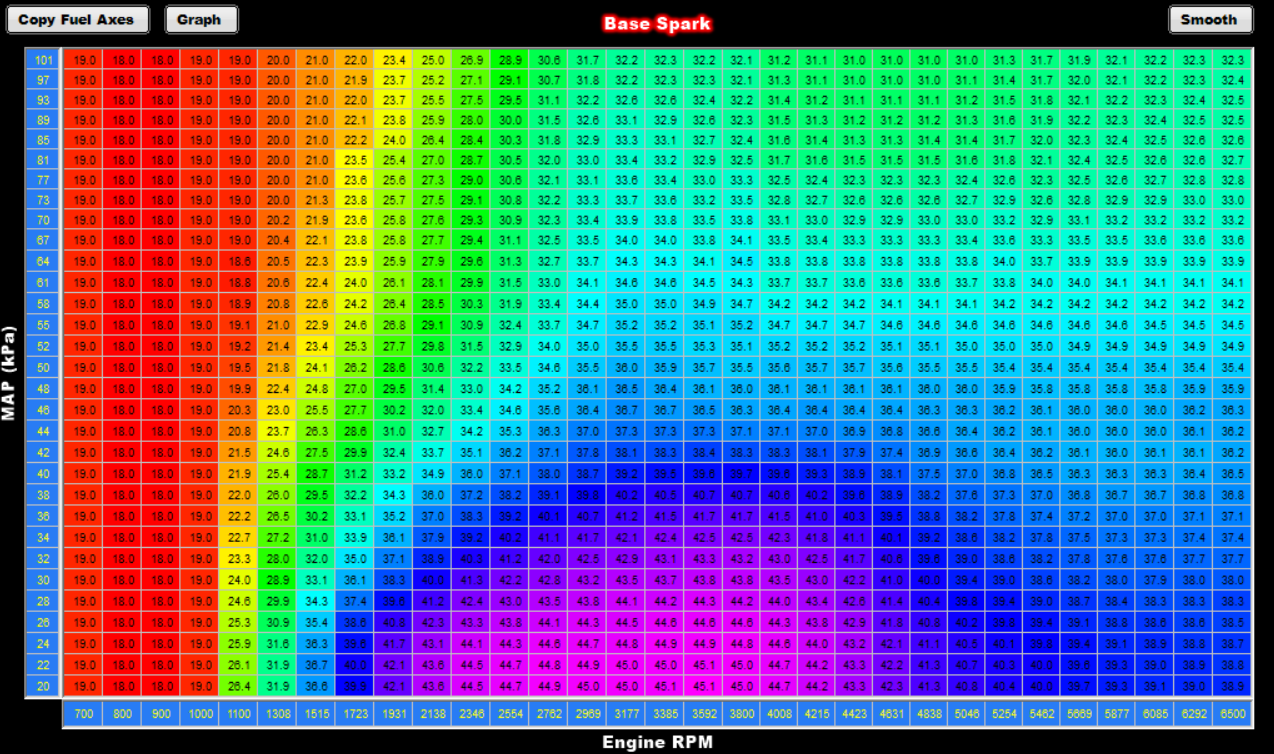
Task: Select the 2554 RPM column header
Action: tap(510, 714)
